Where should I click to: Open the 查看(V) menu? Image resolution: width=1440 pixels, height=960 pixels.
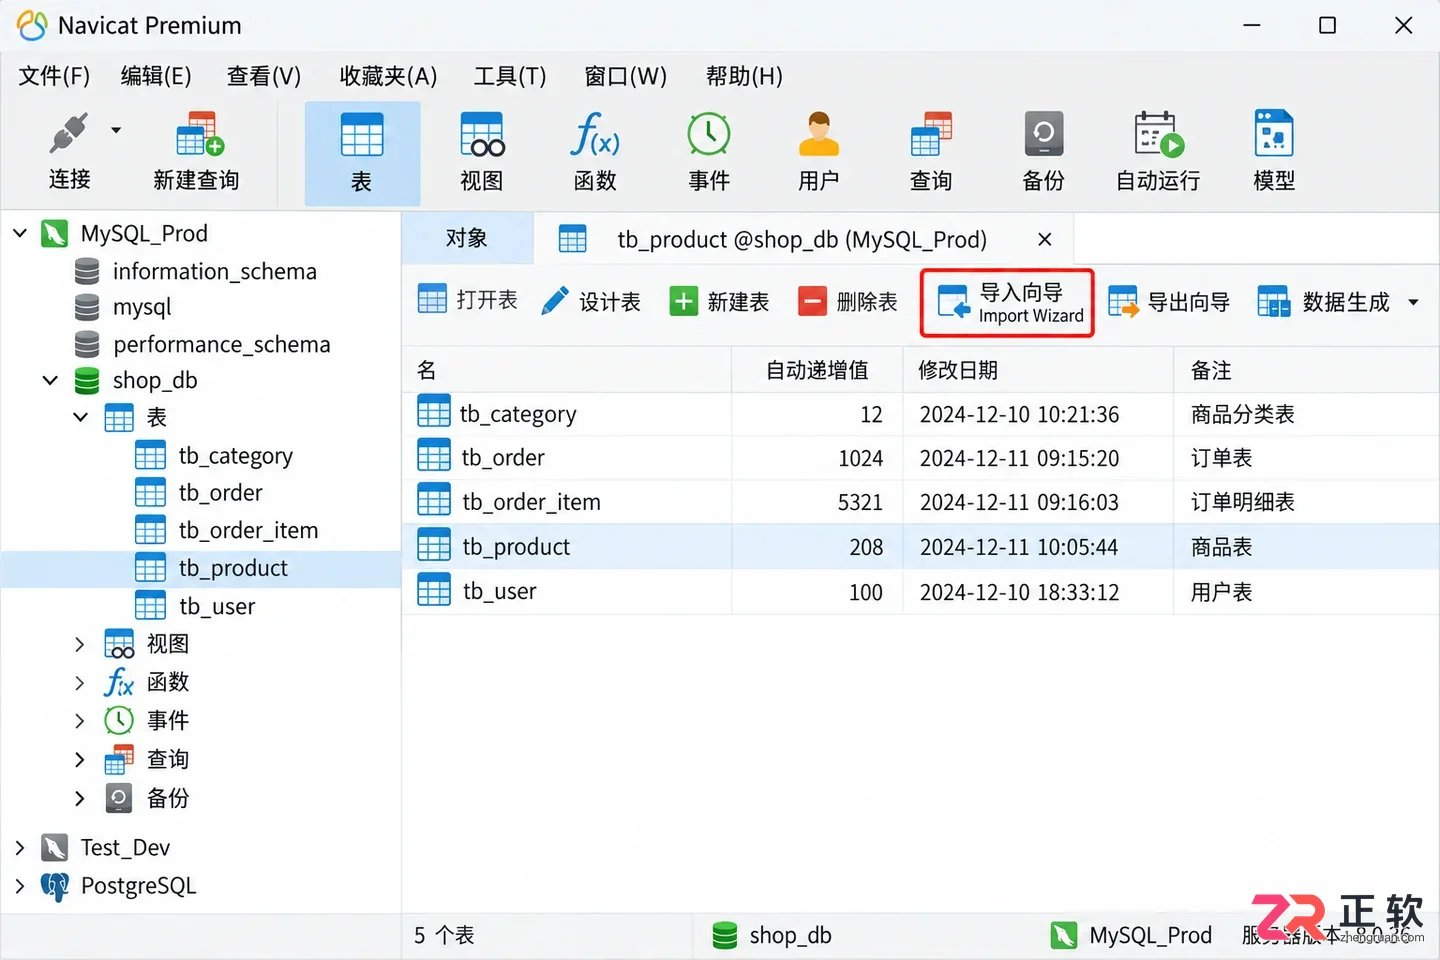(264, 76)
